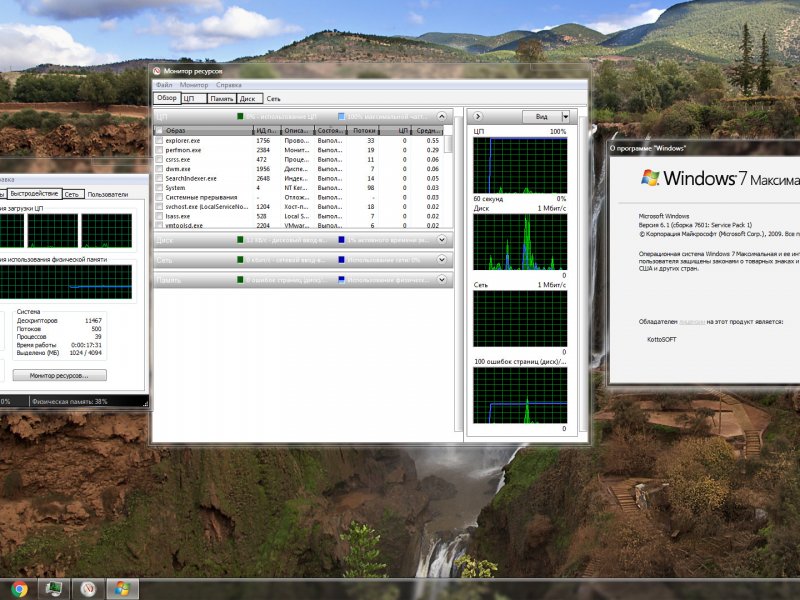This screenshot has height=600, width=800.
Task: Select the "explorer.exe" process name
Action: [x=183, y=140]
